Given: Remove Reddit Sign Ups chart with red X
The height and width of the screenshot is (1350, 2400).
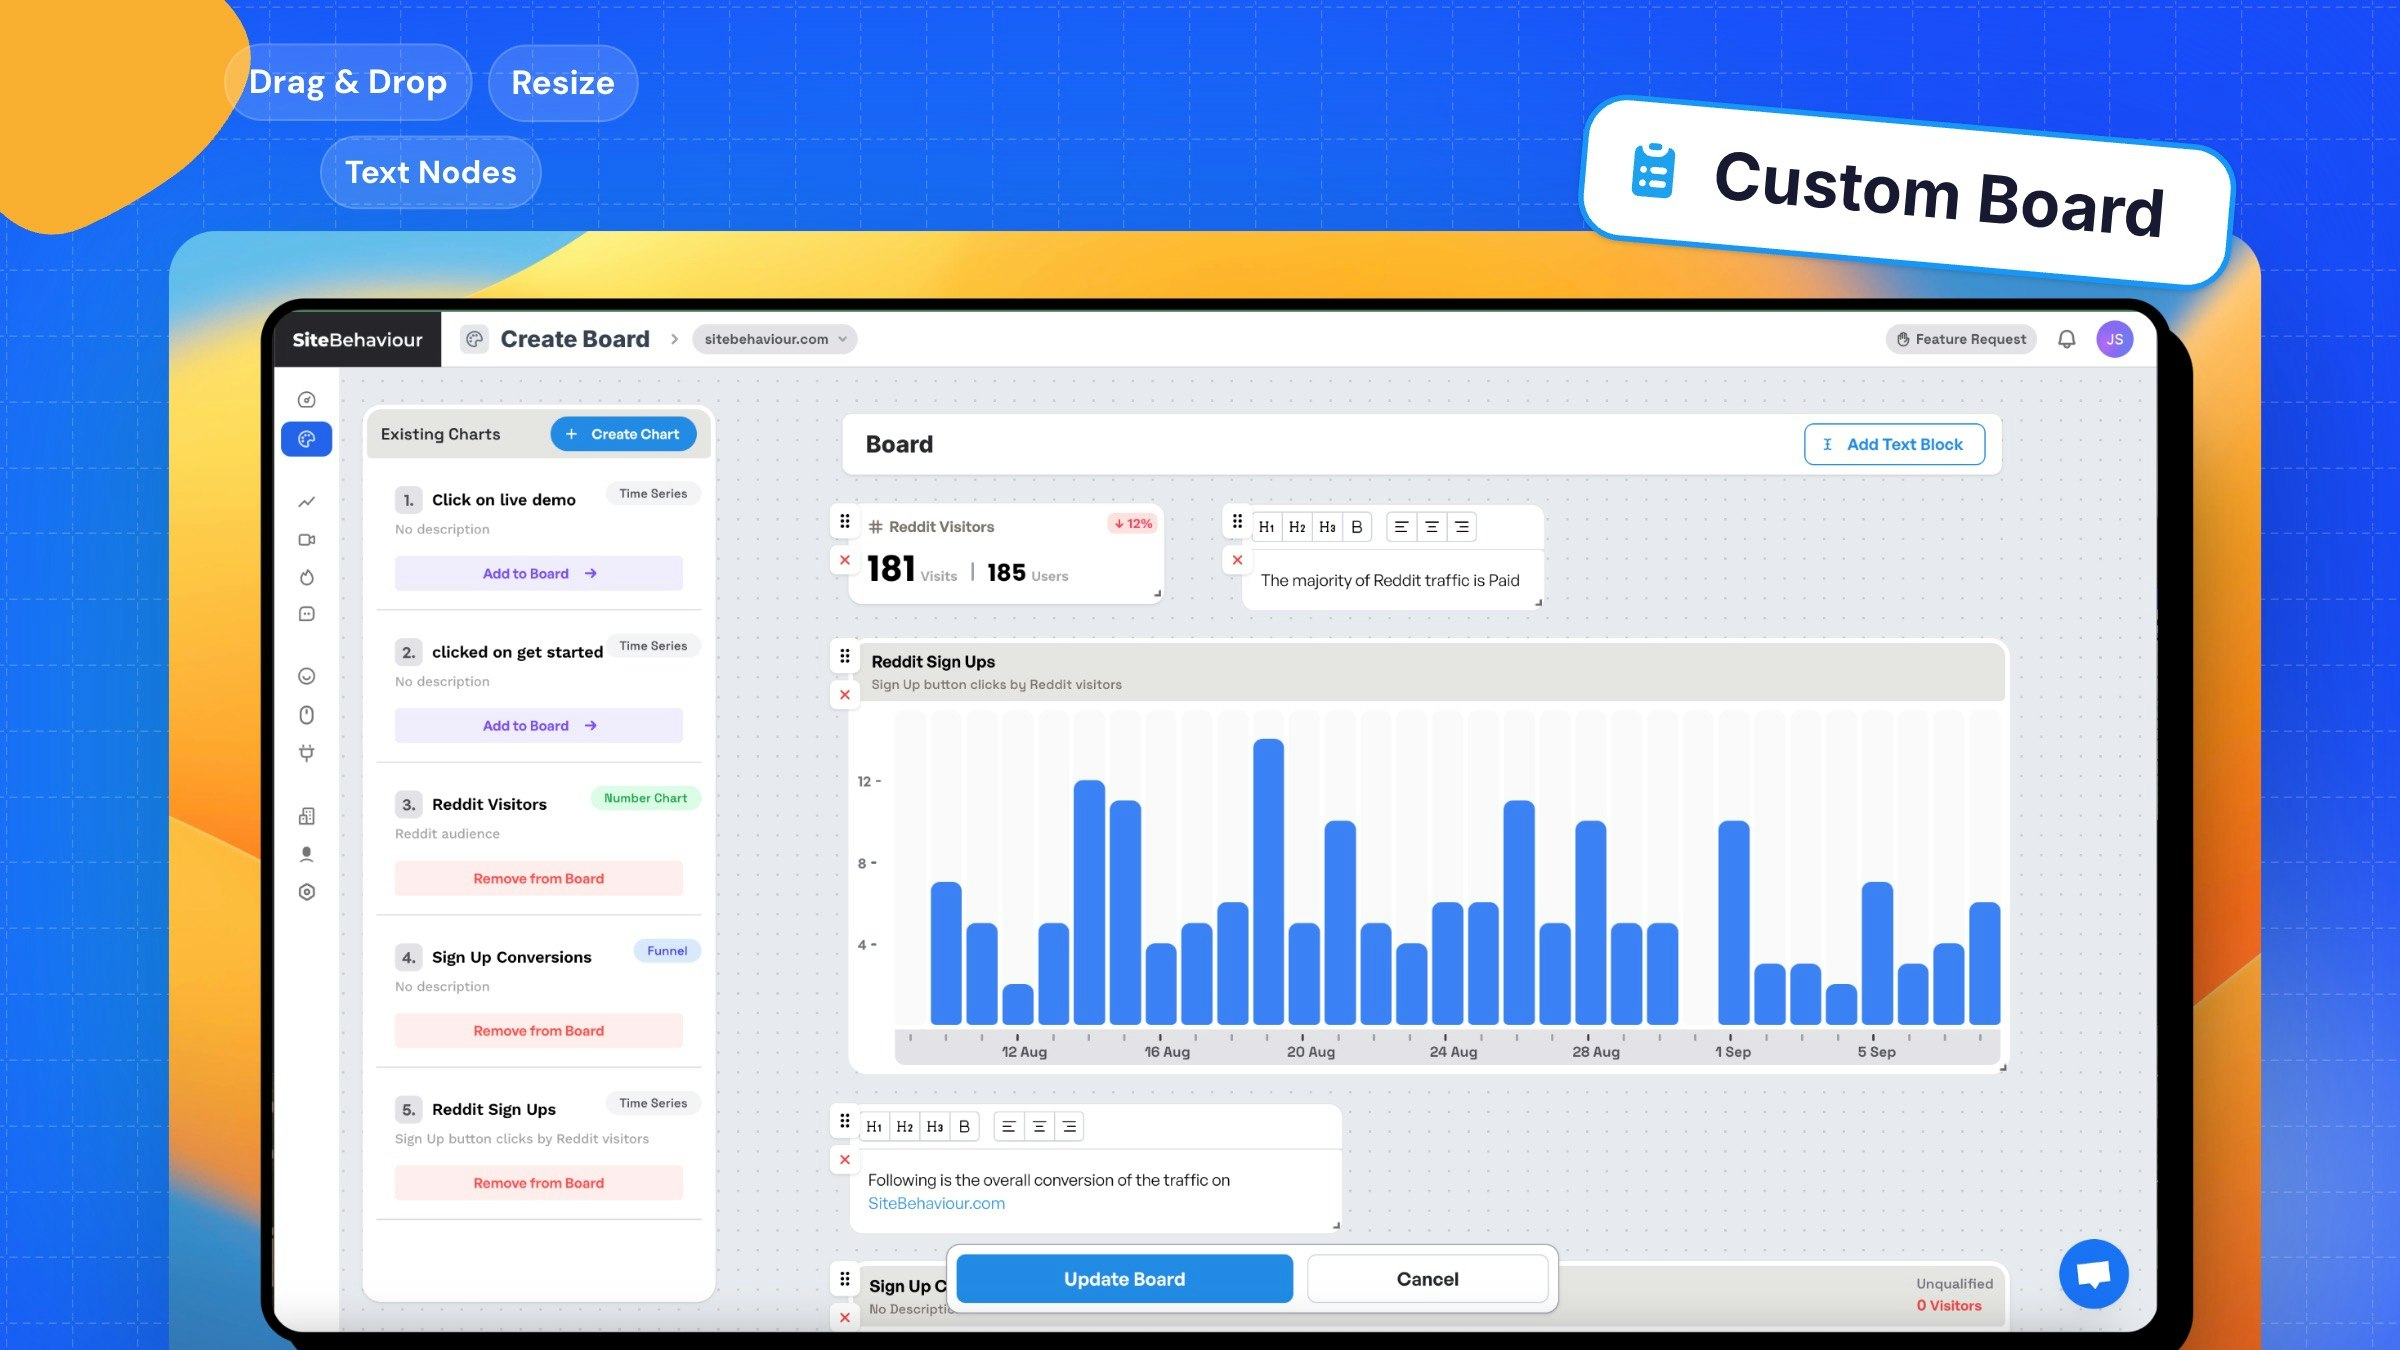Looking at the screenshot, I should (x=845, y=695).
